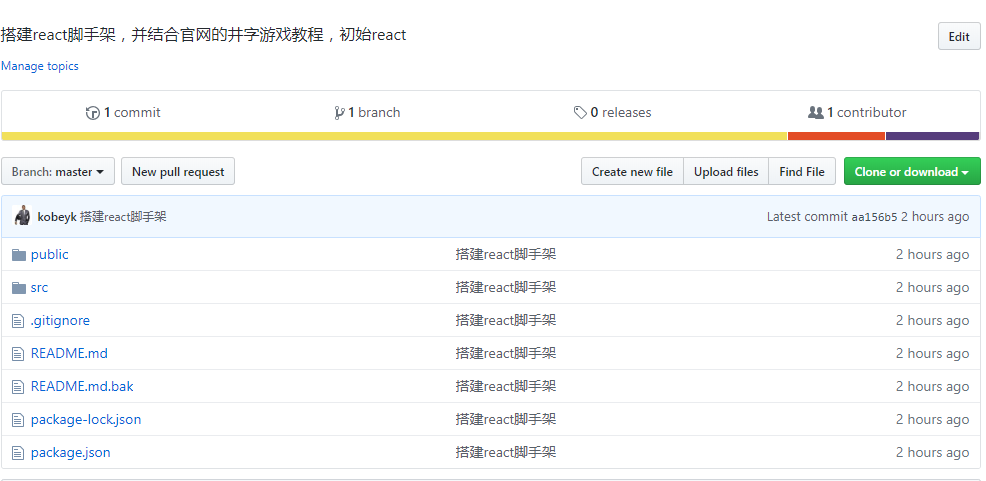The height and width of the screenshot is (481, 986).
Task: Open the kobeyk author link
Action: (57, 217)
